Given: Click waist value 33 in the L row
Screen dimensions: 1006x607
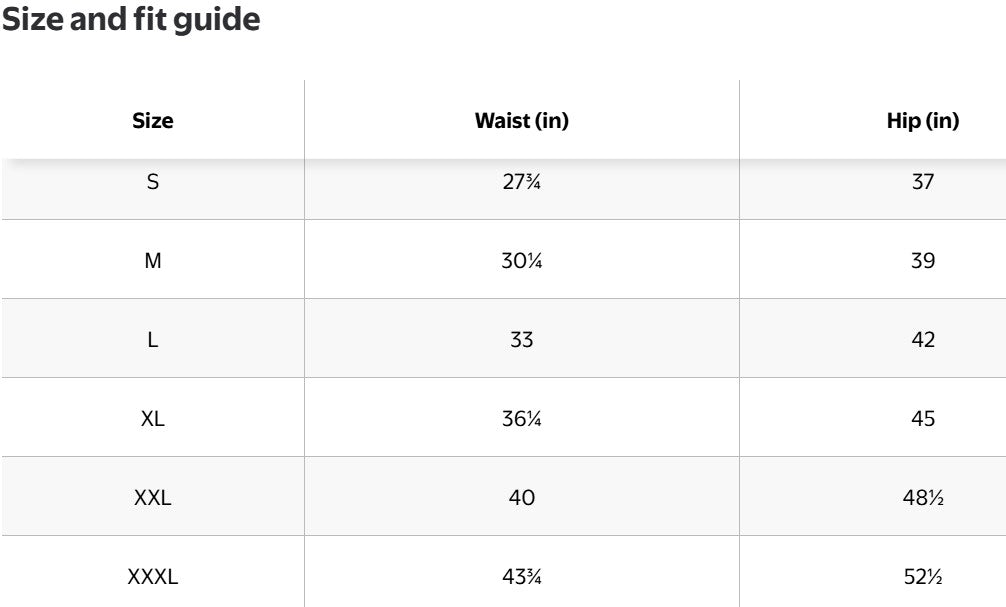Looking at the screenshot, I should pos(521,339).
